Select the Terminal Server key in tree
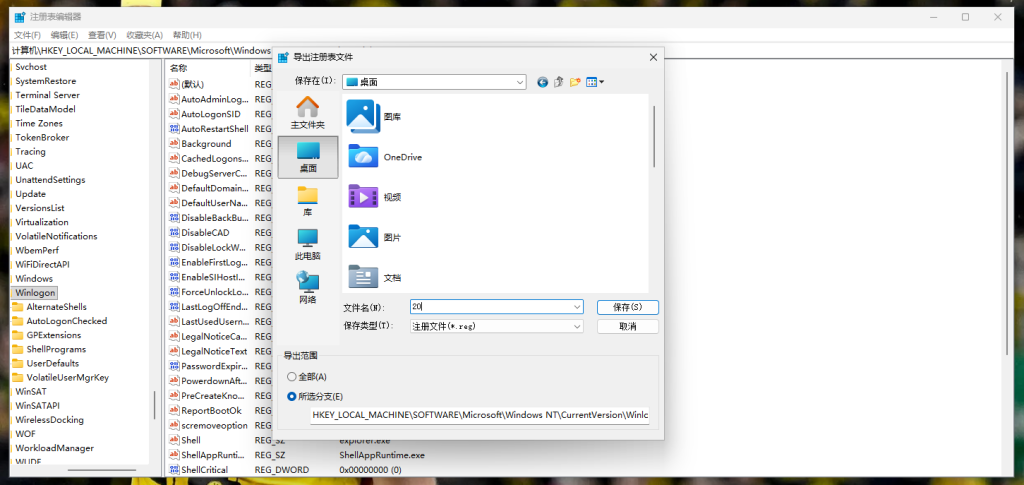1024x485 pixels. tap(47, 95)
